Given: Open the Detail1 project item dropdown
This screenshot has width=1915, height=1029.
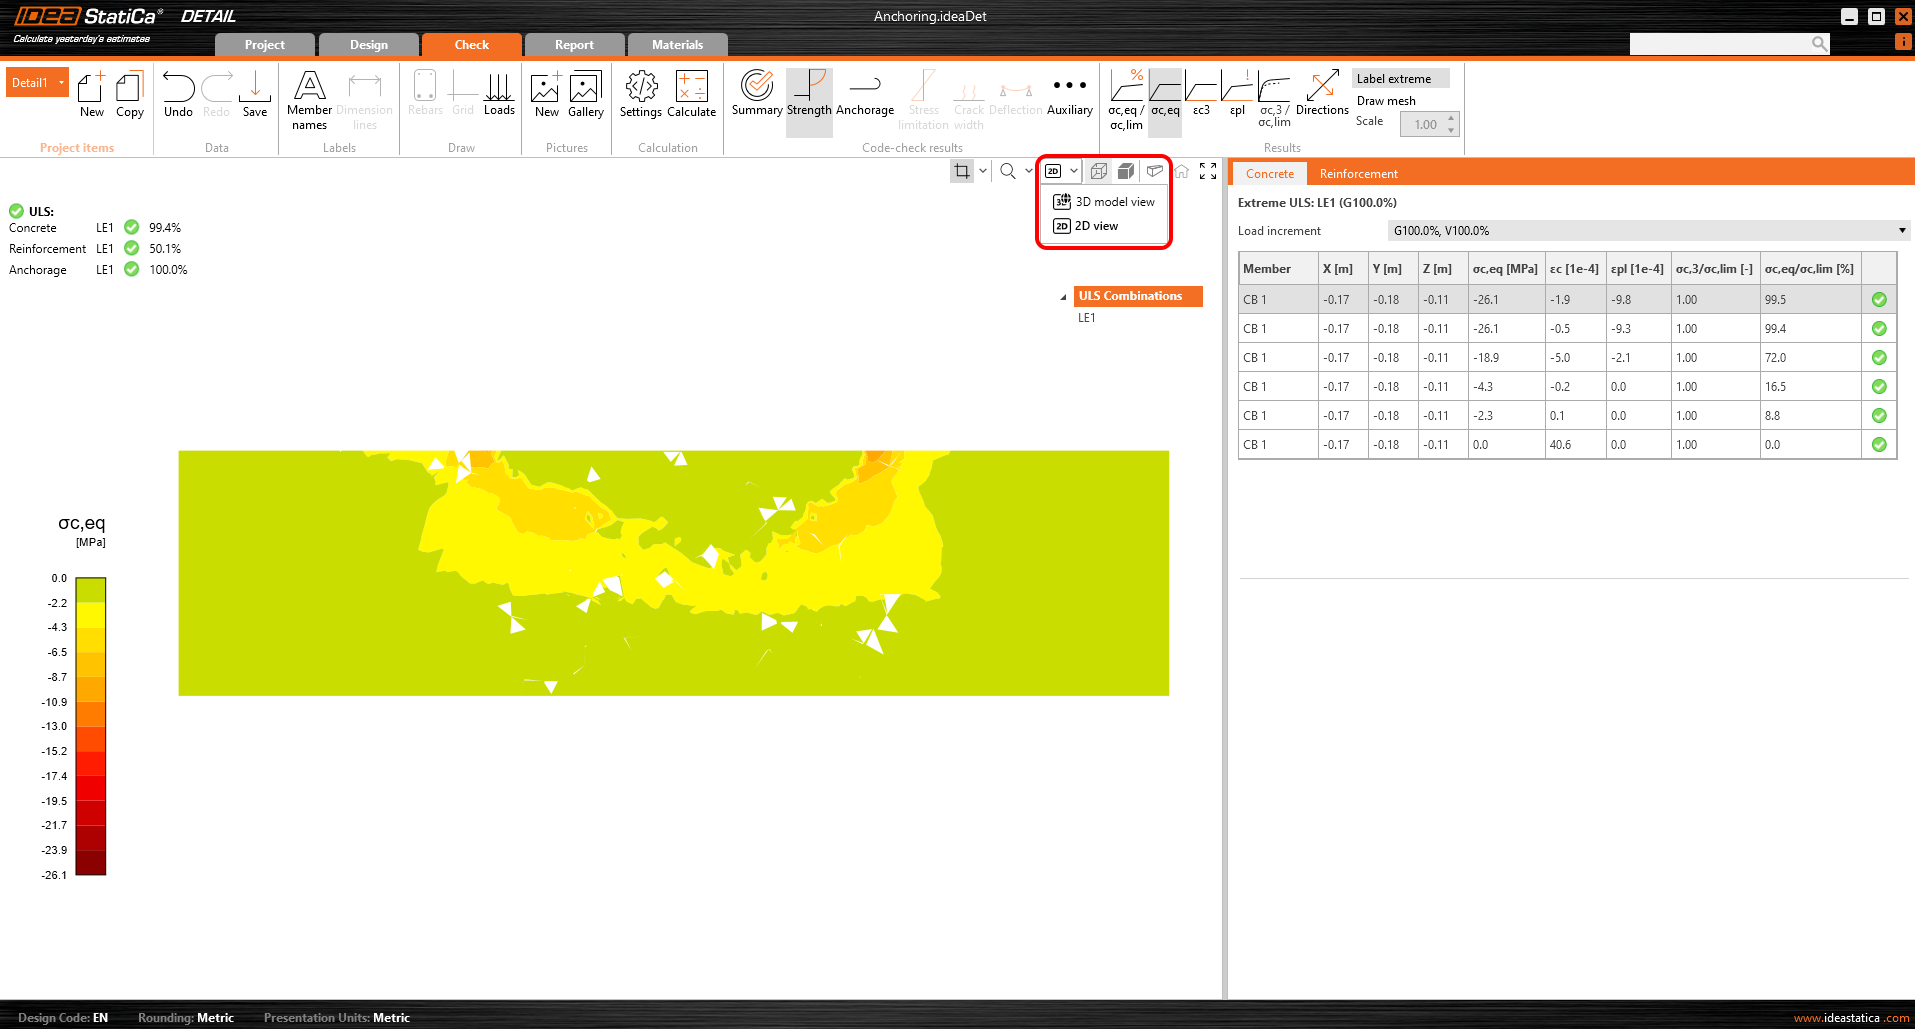Looking at the screenshot, I should point(61,83).
